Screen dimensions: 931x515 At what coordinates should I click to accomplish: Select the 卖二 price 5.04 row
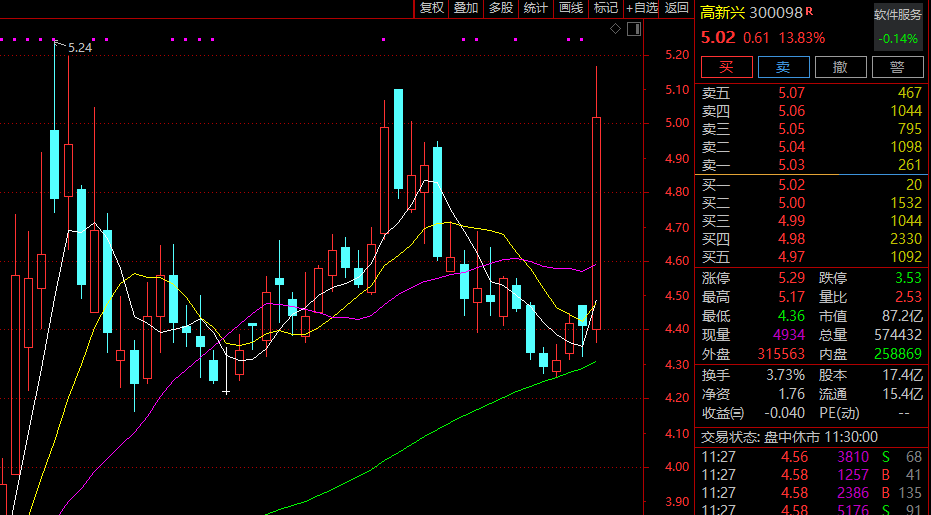click(x=812, y=147)
